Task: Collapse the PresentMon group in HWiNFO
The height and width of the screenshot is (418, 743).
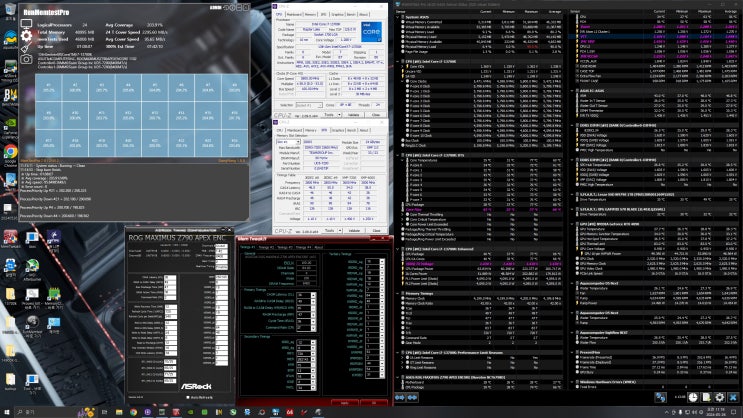Action: click(572, 352)
